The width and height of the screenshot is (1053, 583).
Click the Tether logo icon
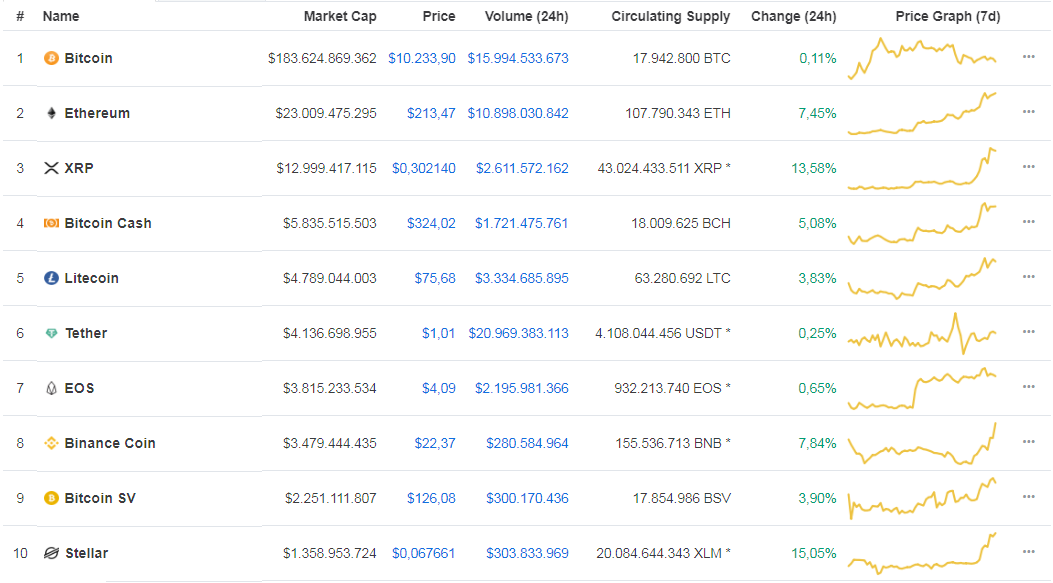(x=51, y=333)
